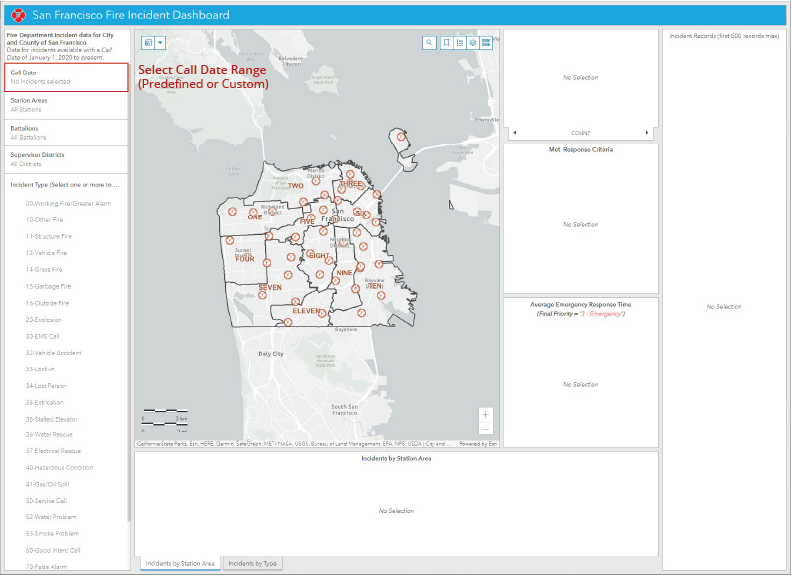Click the fire department logo in header
792x576 pixels.
click(x=16, y=15)
